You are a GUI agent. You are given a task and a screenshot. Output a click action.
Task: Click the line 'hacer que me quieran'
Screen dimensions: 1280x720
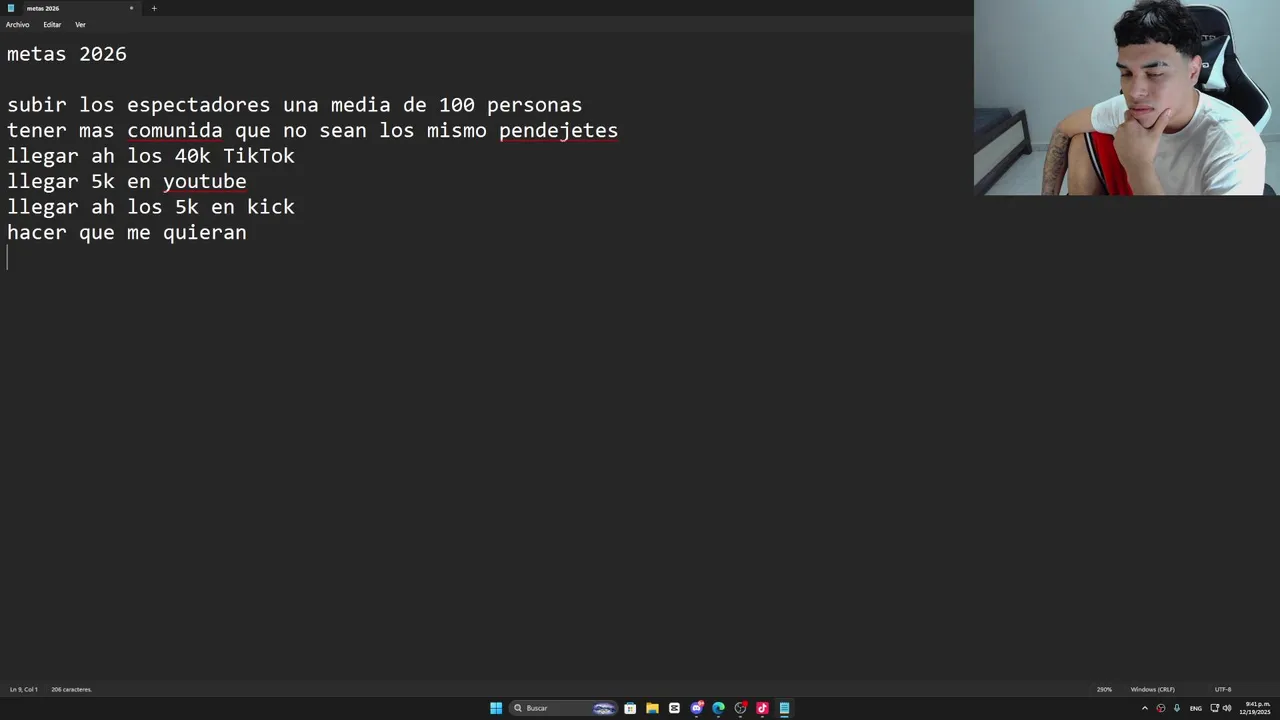pyautogui.click(x=127, y=233)
